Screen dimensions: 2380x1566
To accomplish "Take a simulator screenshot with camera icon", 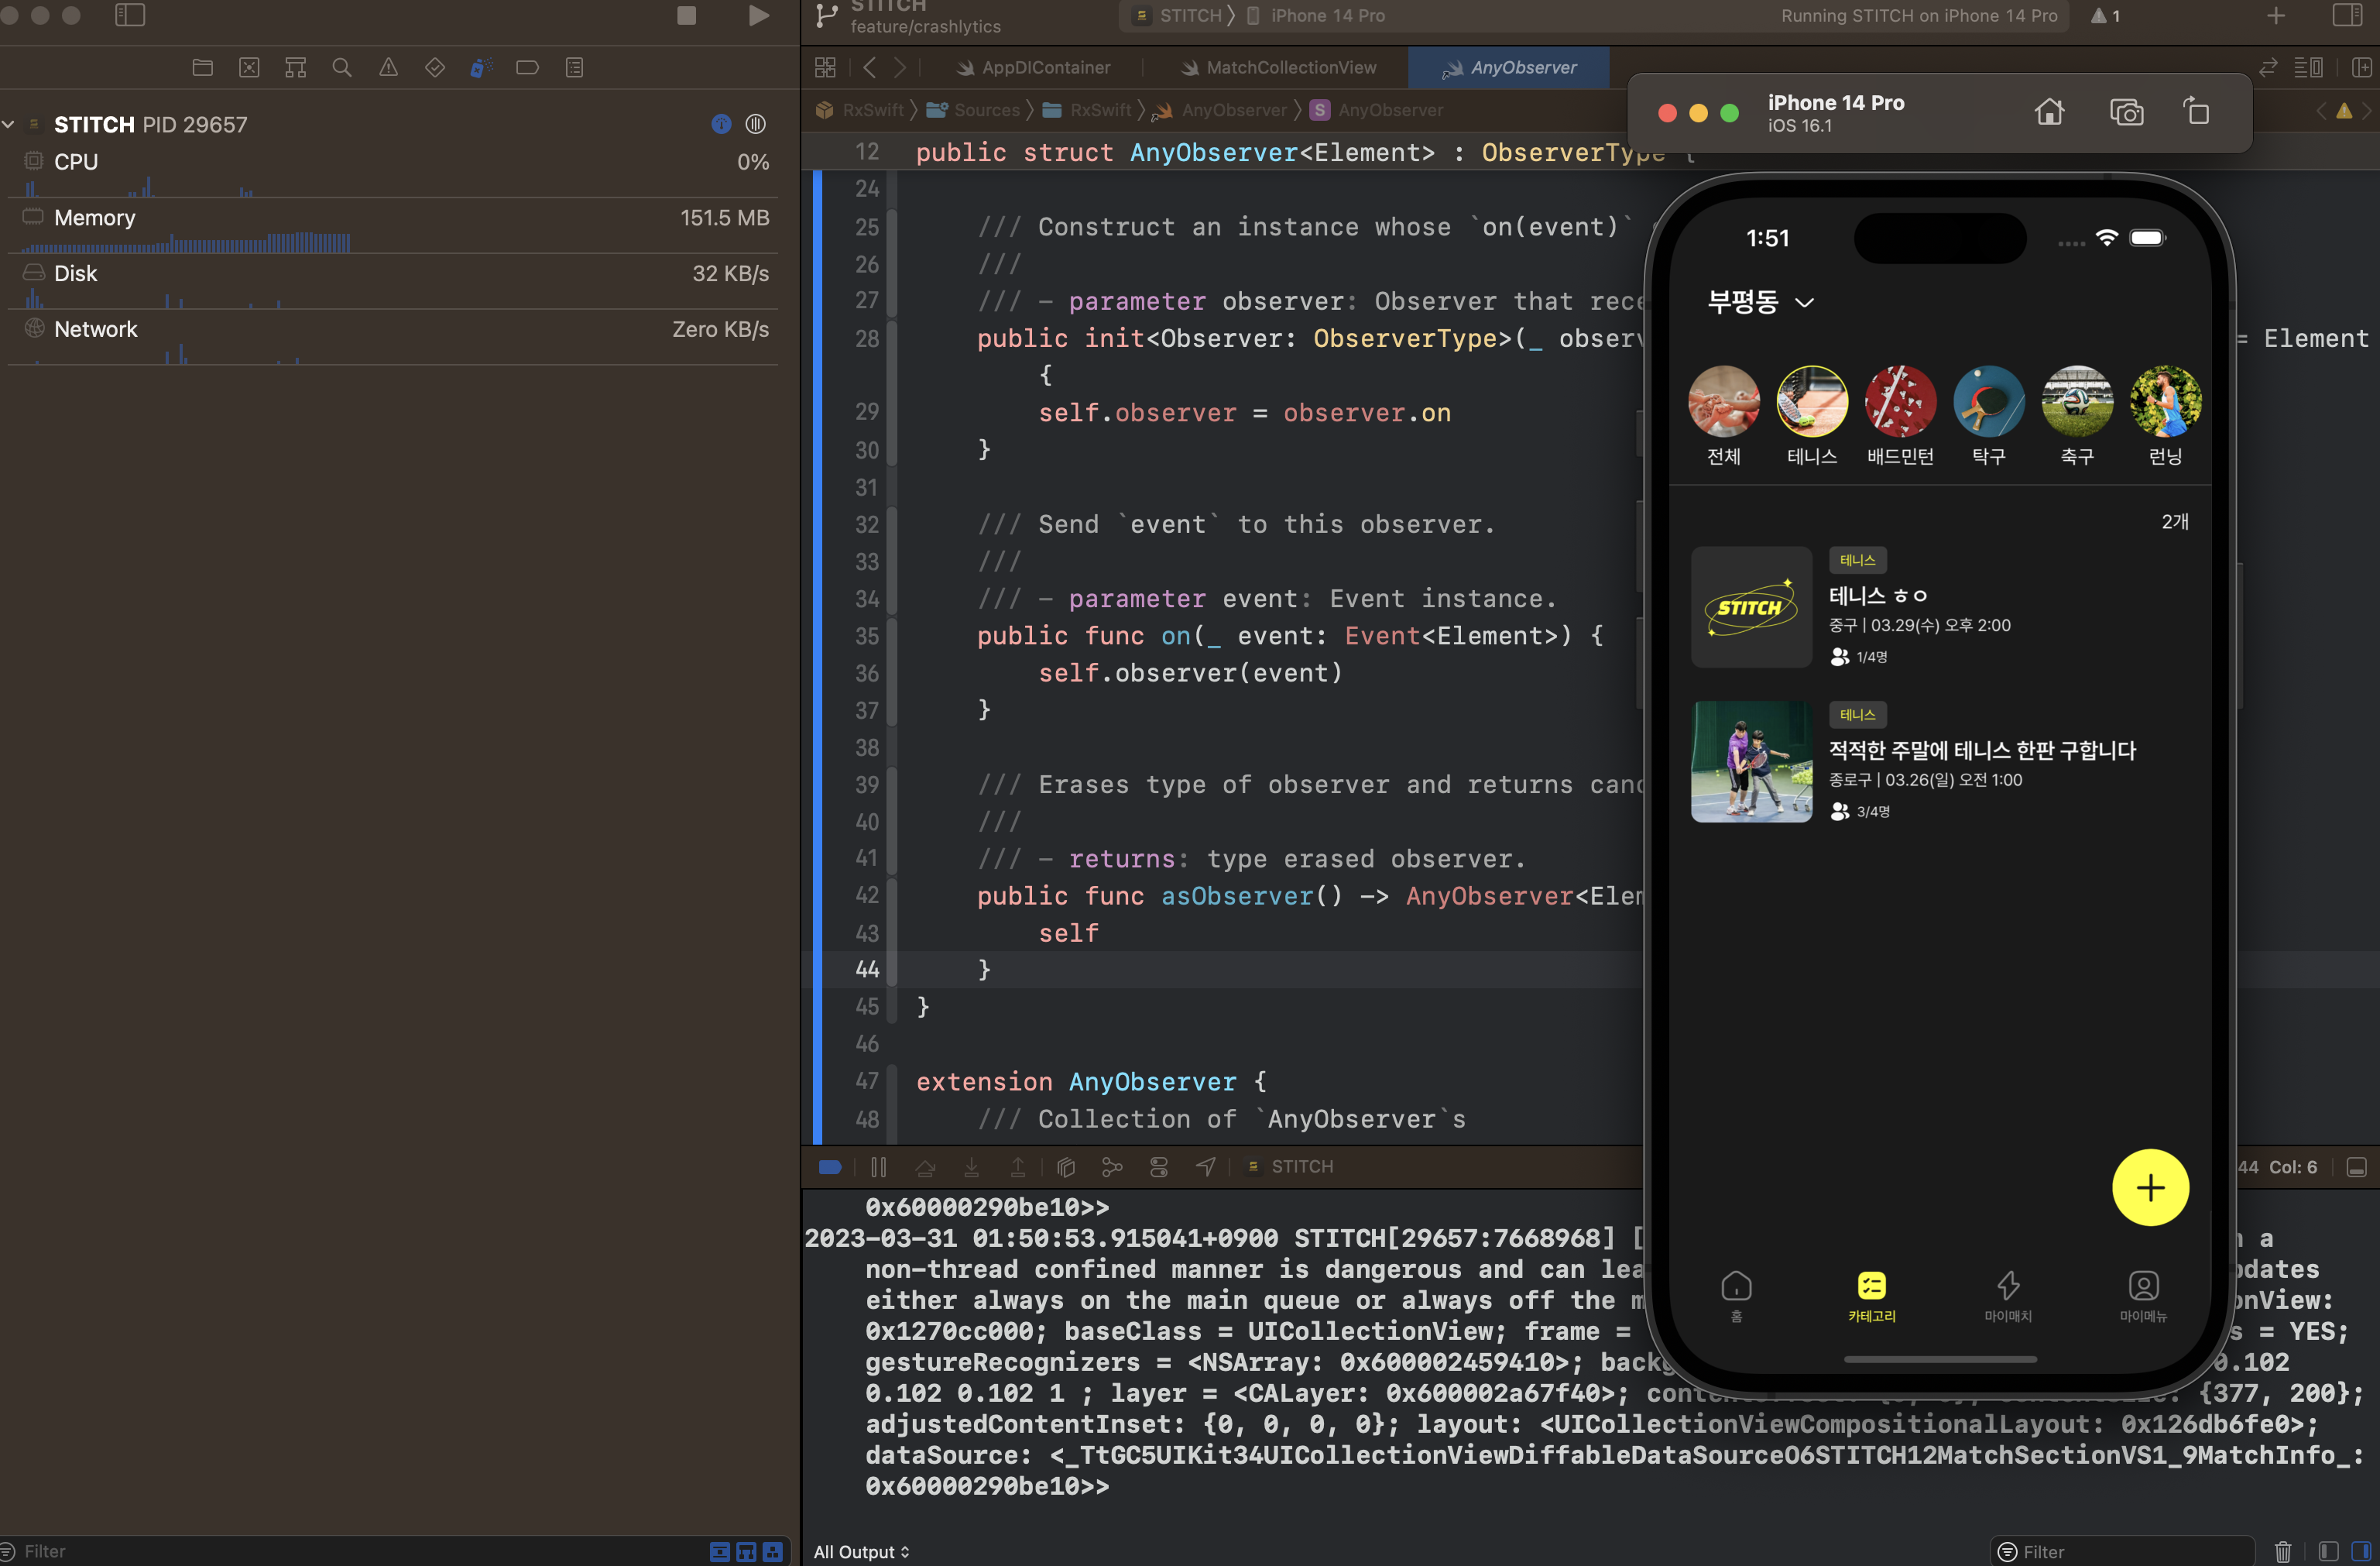I will (2126, 112).
